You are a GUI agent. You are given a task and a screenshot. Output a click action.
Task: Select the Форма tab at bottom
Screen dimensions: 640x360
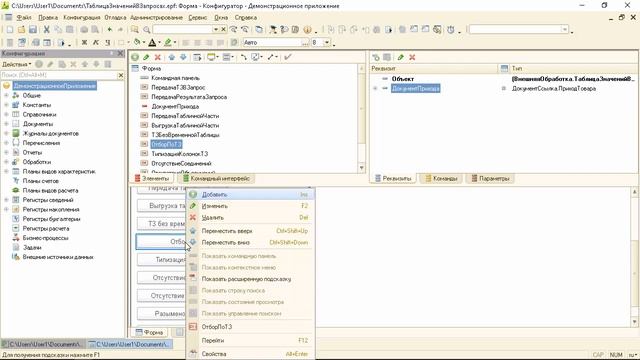(x=149, y=333)
